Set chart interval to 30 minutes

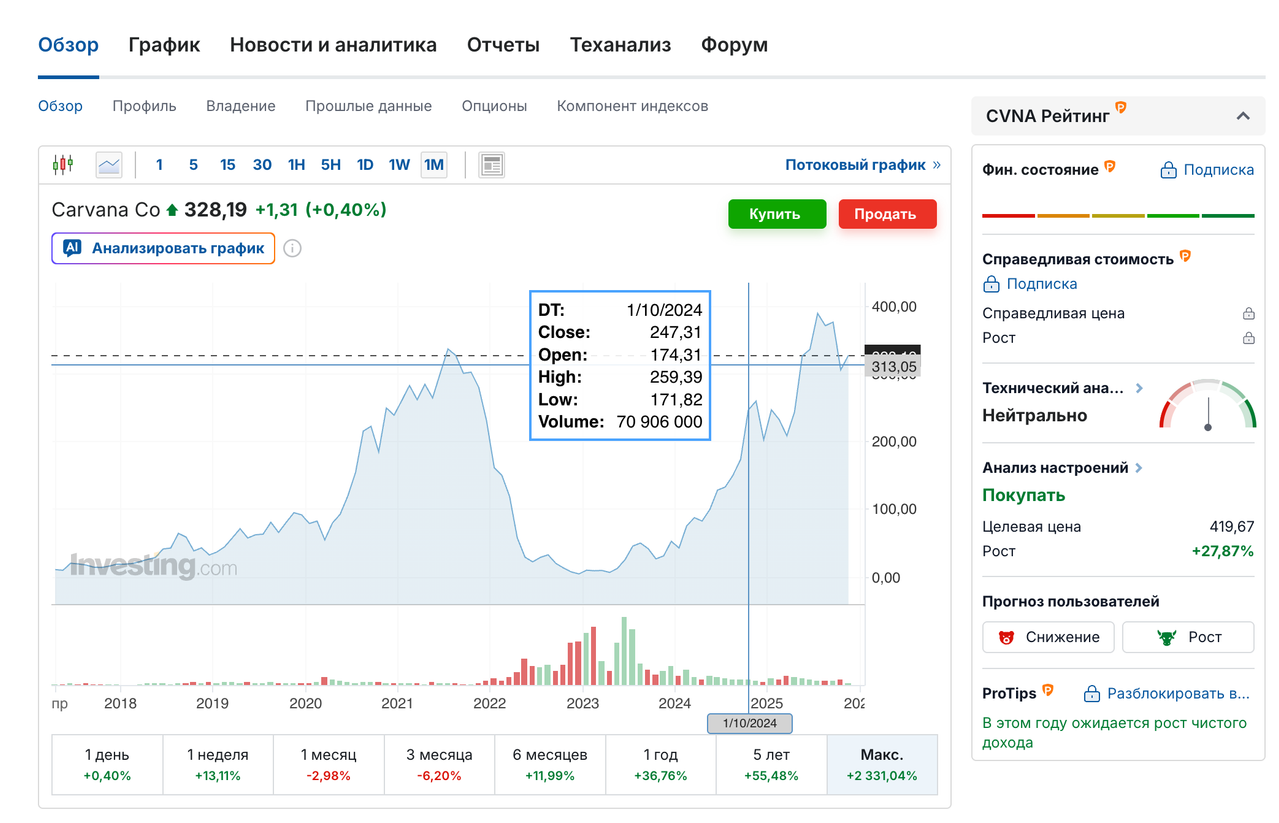(262, 165)
